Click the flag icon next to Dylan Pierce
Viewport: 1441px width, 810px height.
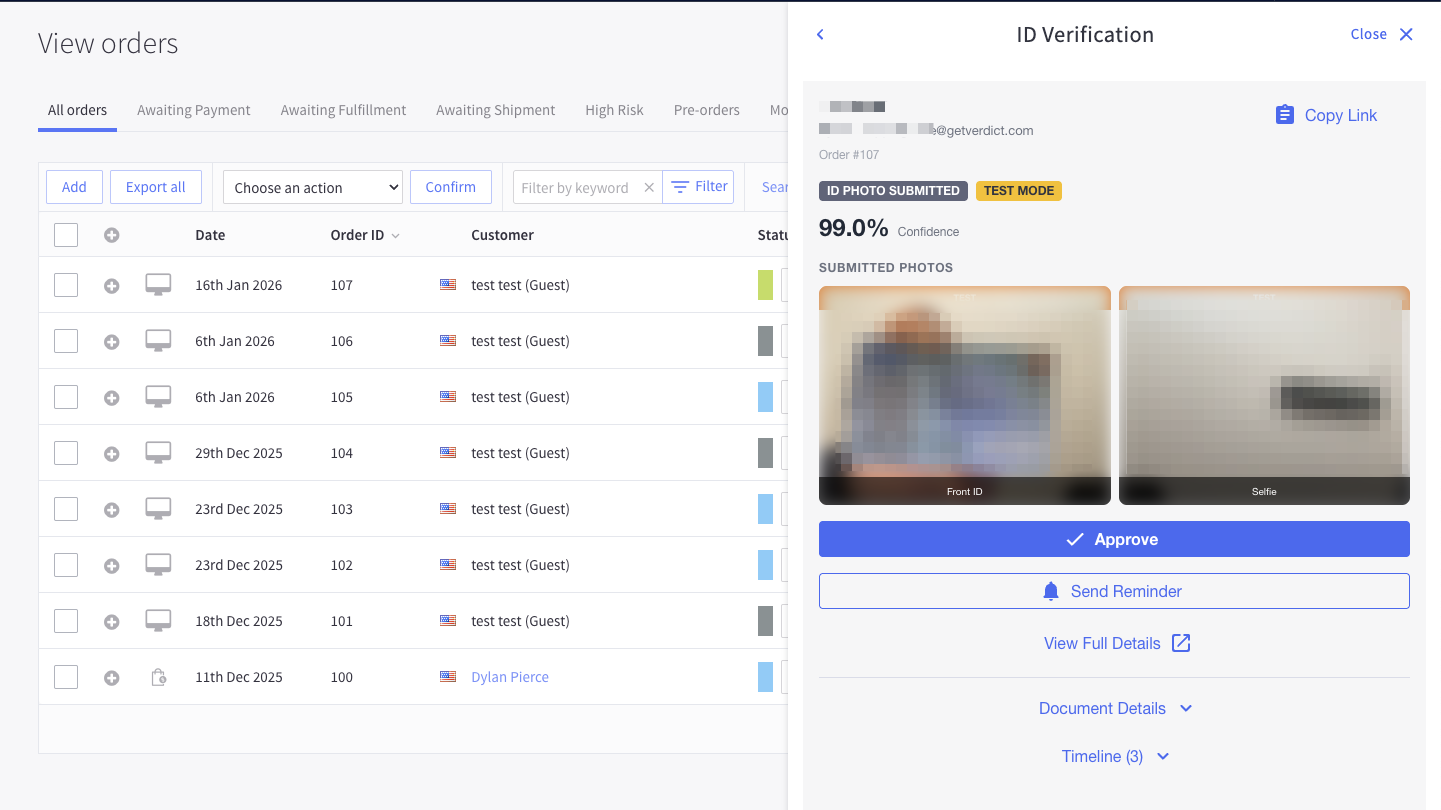pos(447,676)
